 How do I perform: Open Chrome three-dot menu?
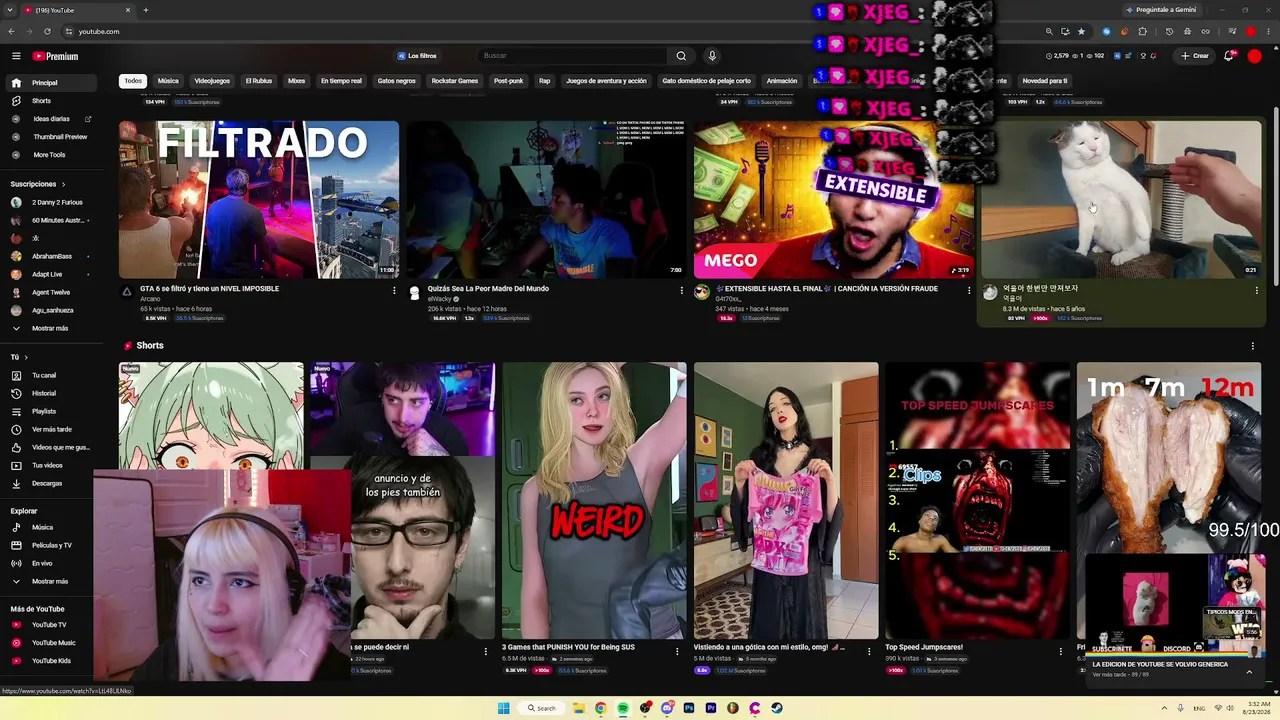tap(1267, 31)
